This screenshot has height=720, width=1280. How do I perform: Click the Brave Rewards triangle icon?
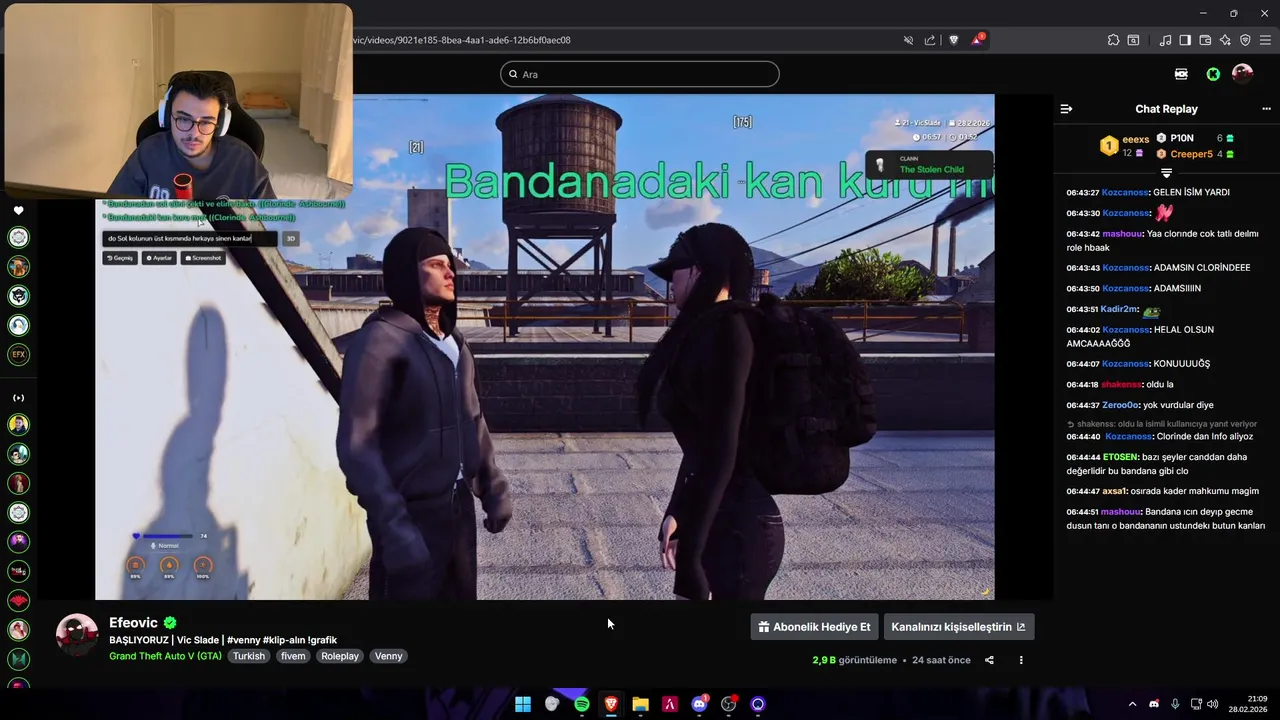977,40
